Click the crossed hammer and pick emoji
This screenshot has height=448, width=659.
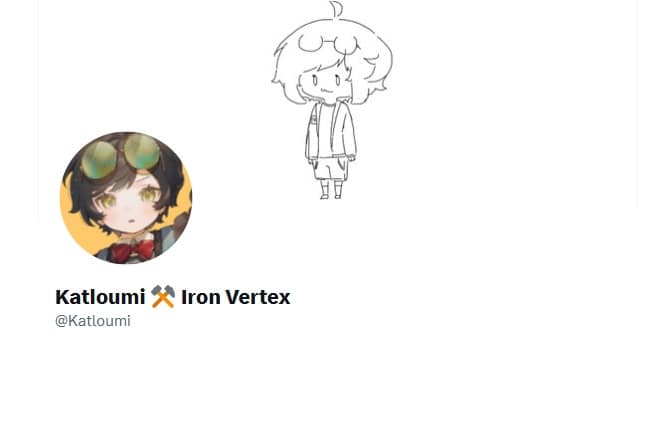163,297
